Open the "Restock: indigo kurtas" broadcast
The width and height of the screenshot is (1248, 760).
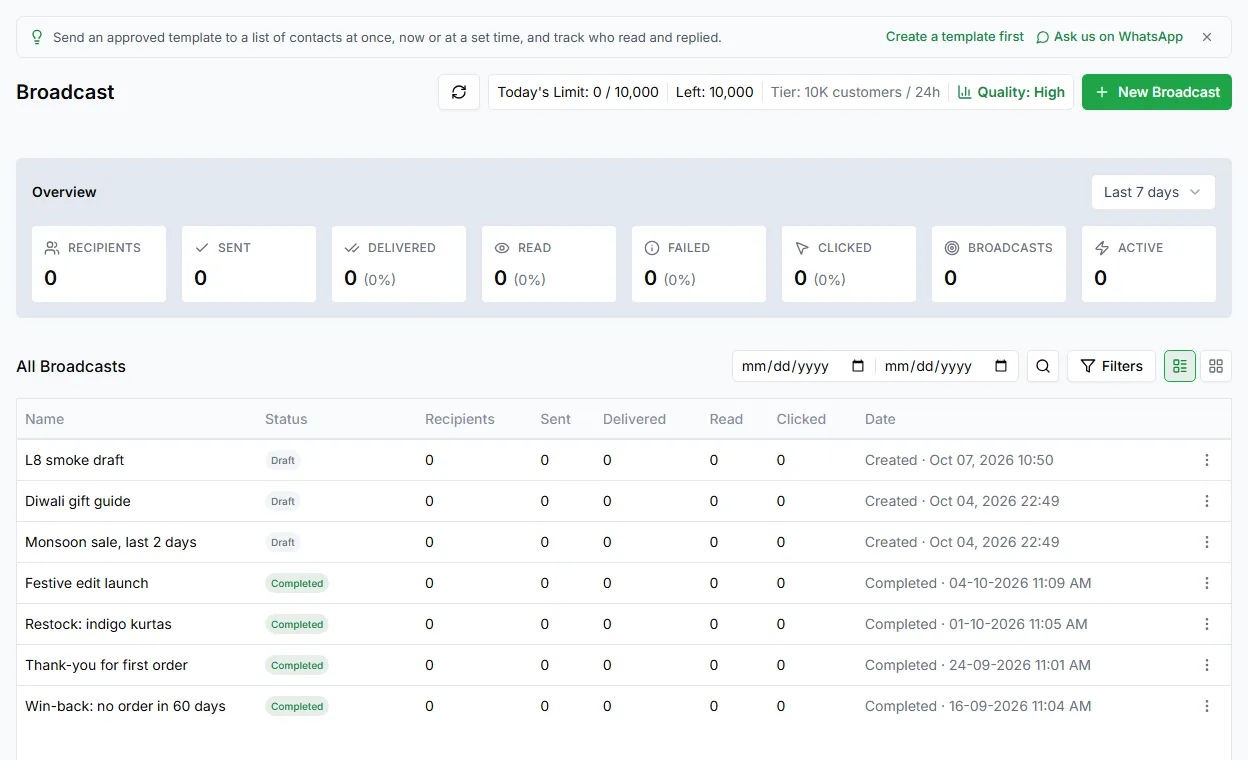[x=98, y=624]
